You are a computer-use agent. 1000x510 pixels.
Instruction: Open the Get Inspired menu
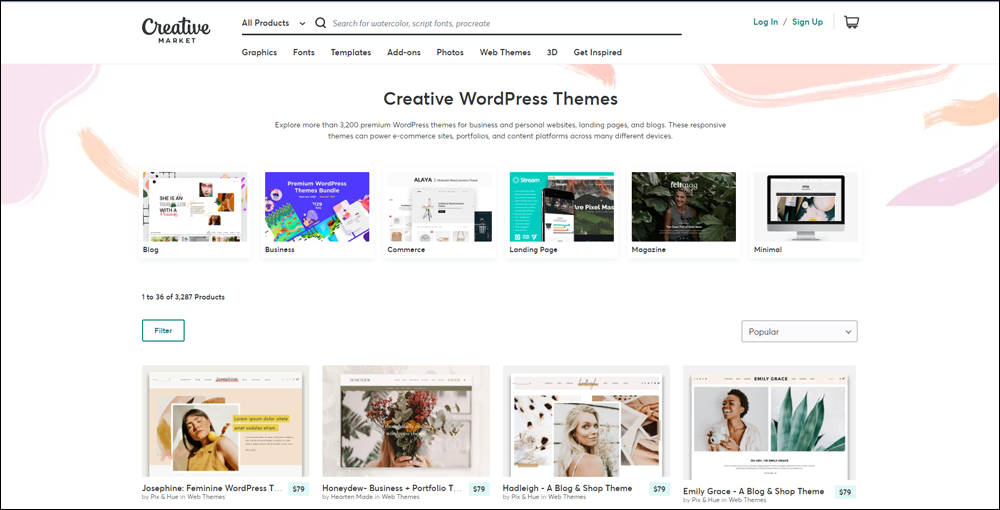598,52
